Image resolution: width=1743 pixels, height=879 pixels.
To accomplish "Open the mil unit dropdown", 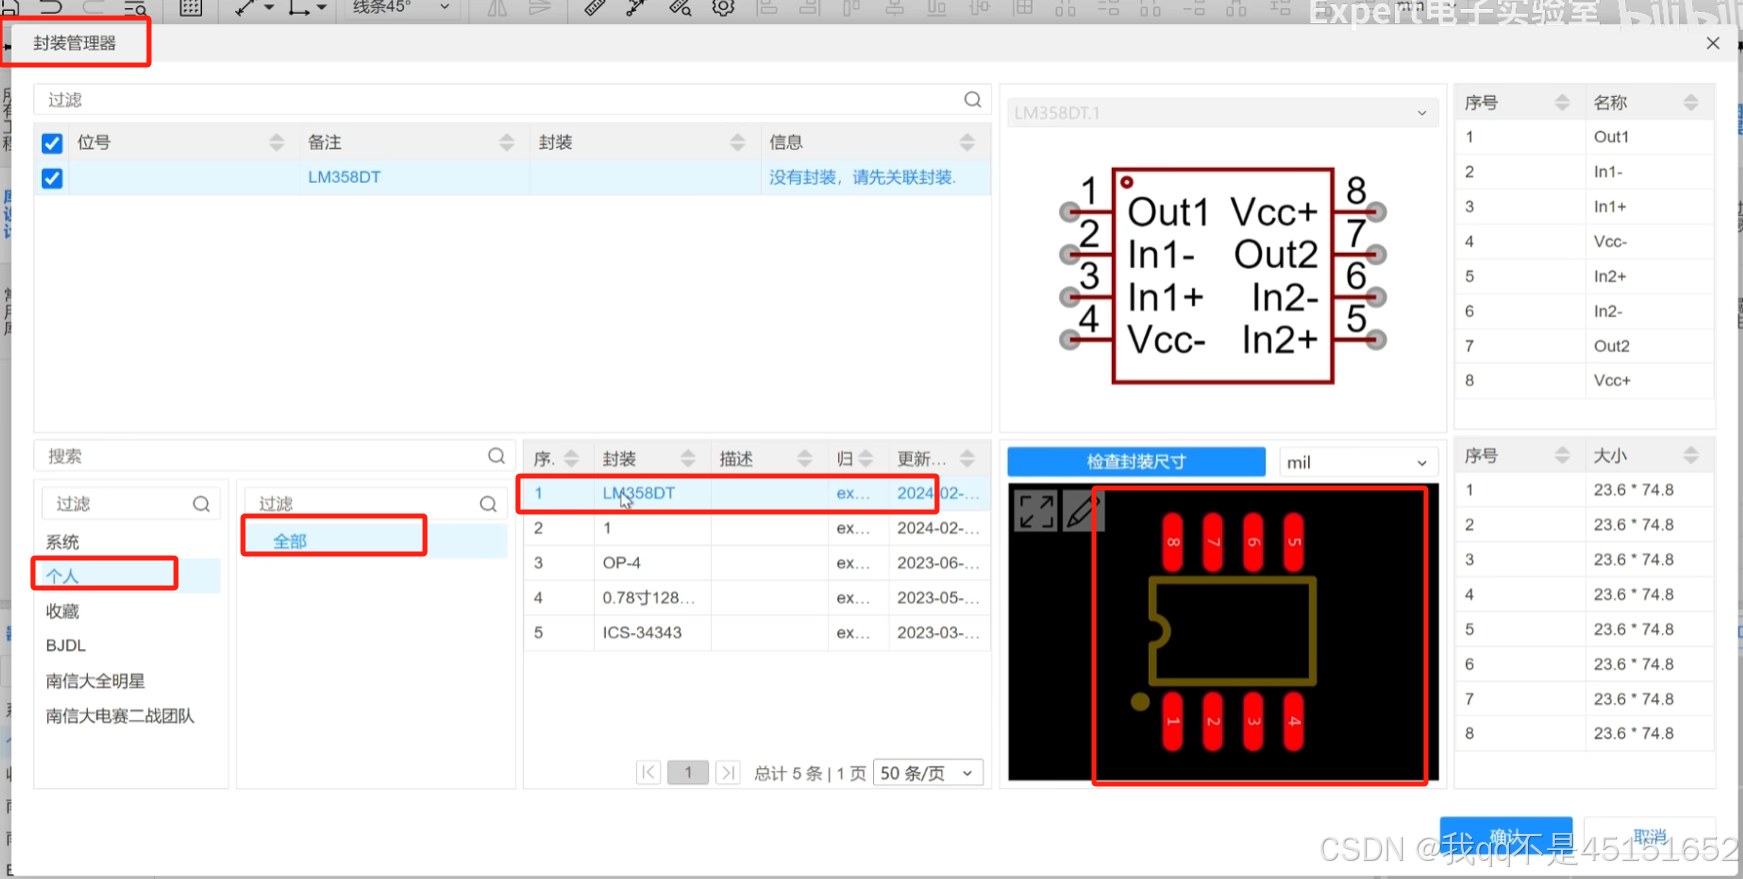I will [x=1358, y=462].
